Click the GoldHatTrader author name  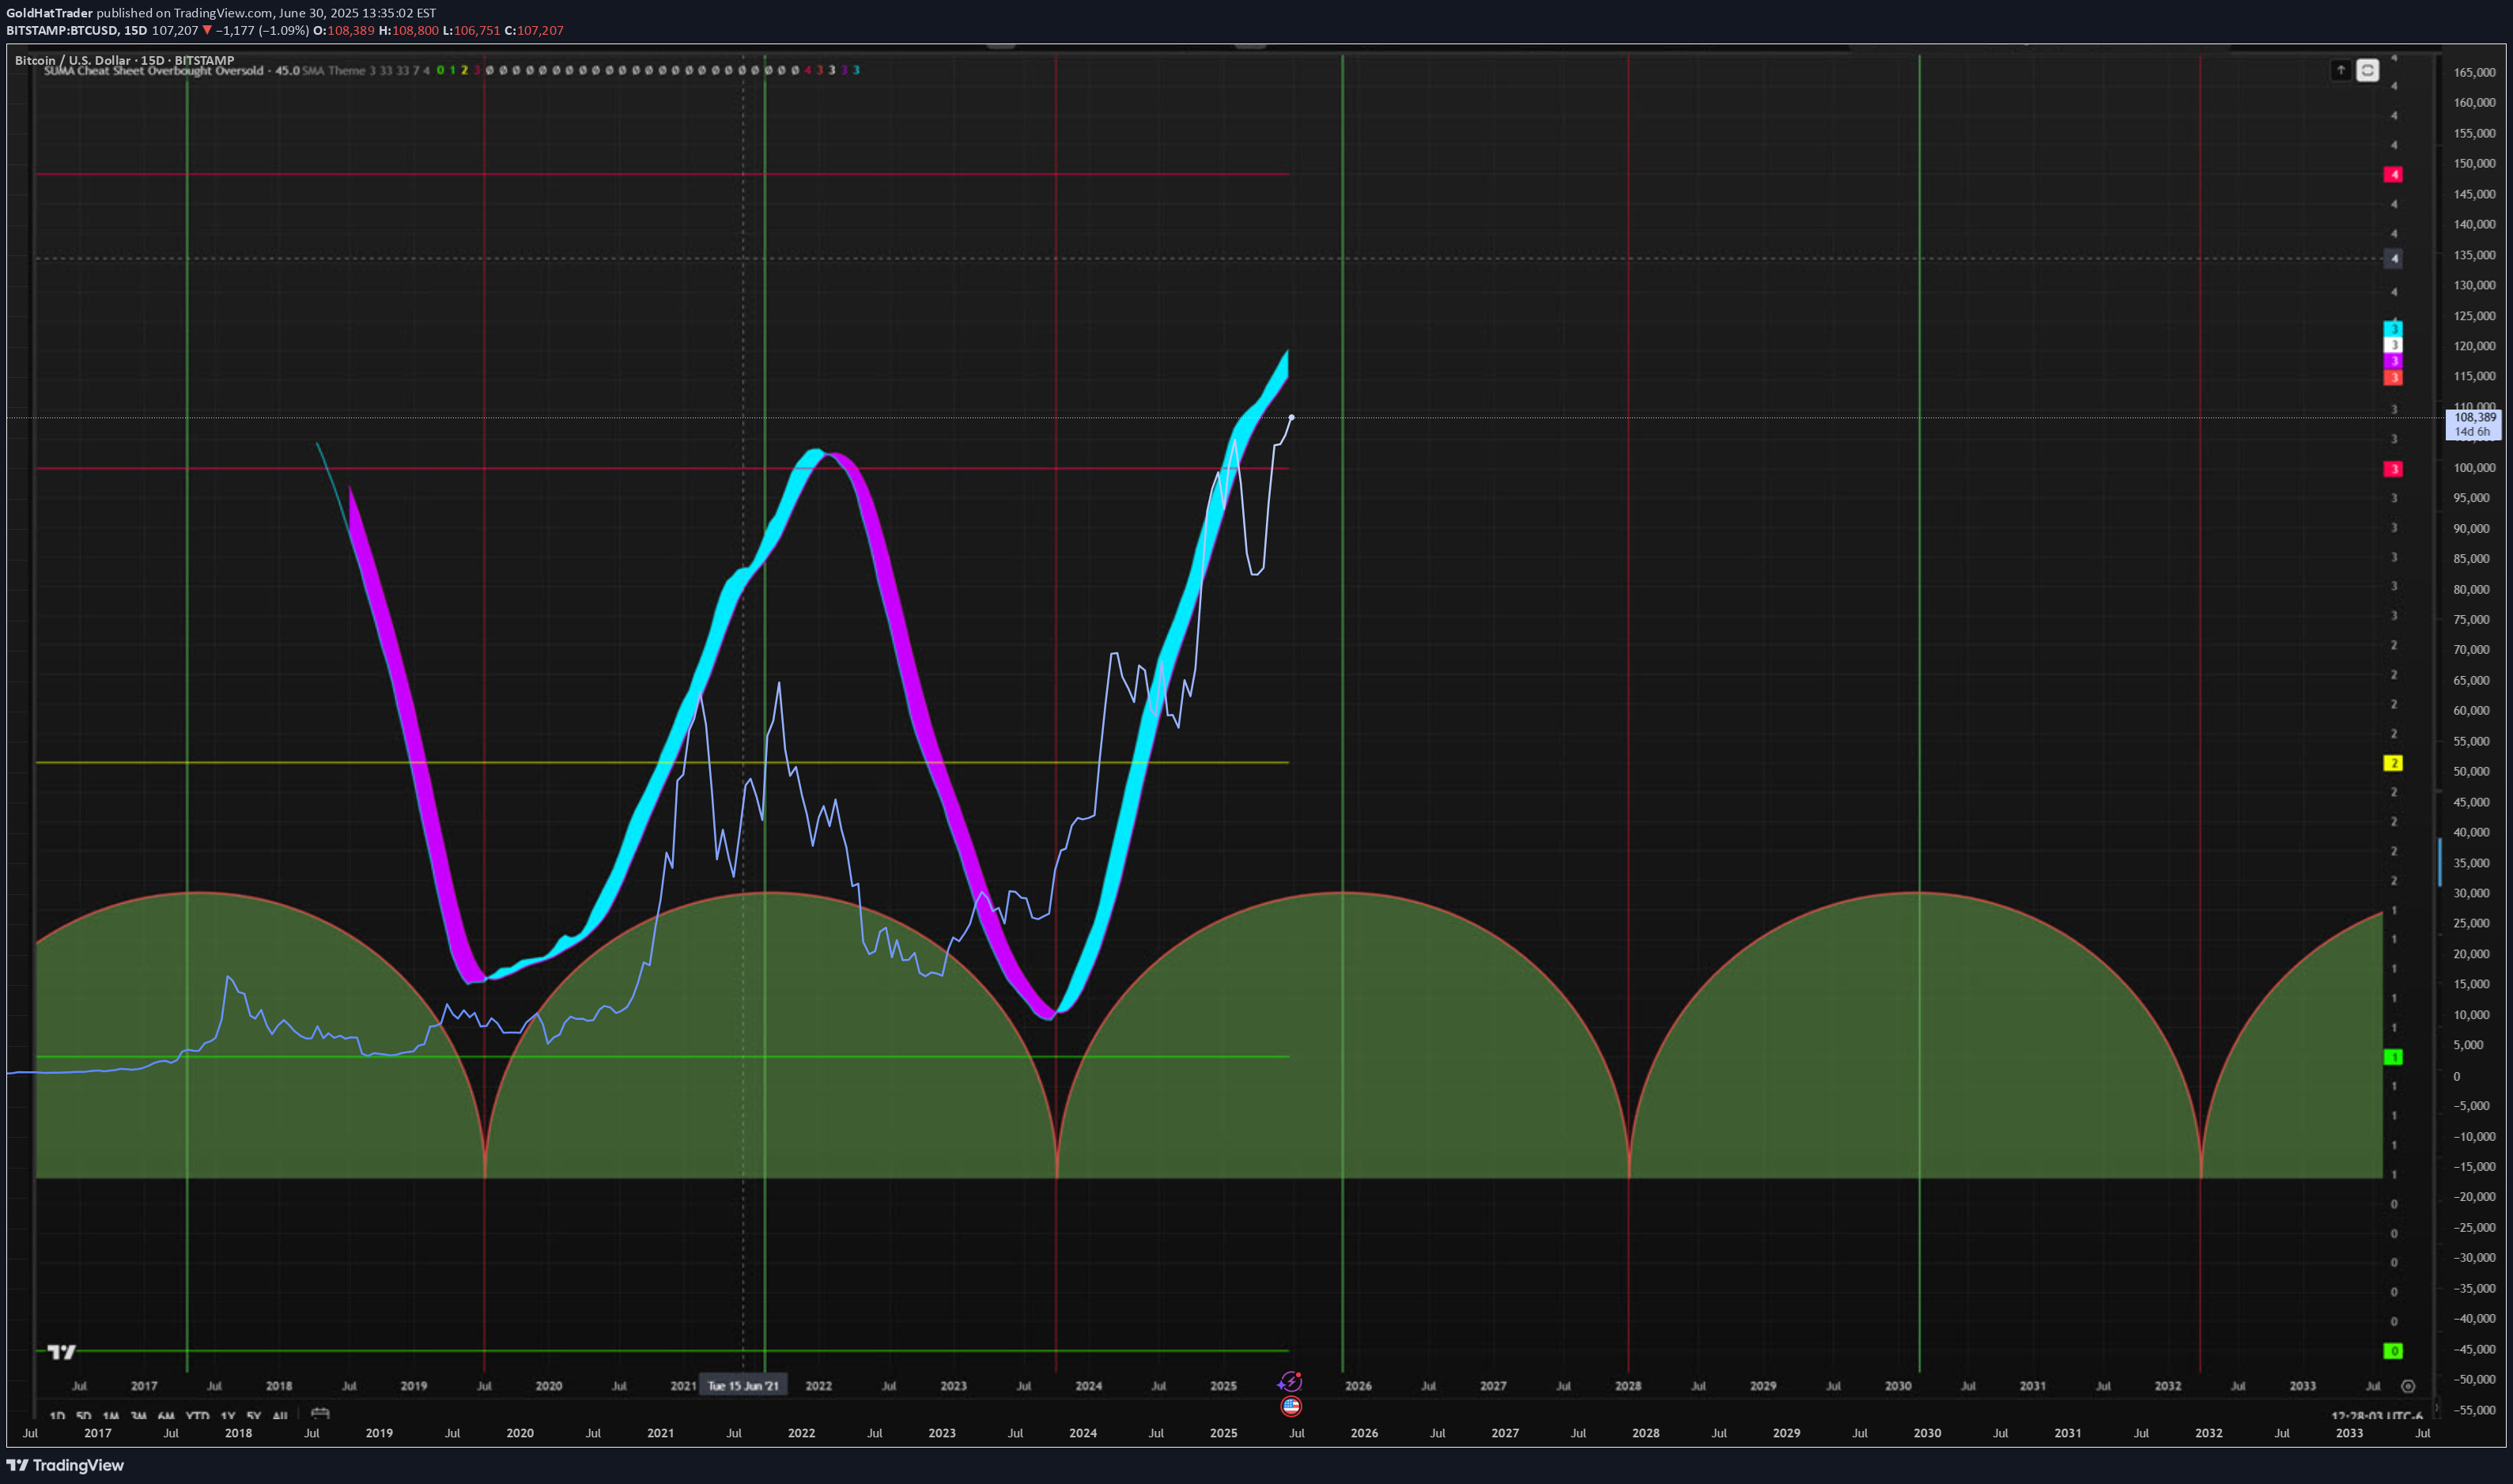49,13
